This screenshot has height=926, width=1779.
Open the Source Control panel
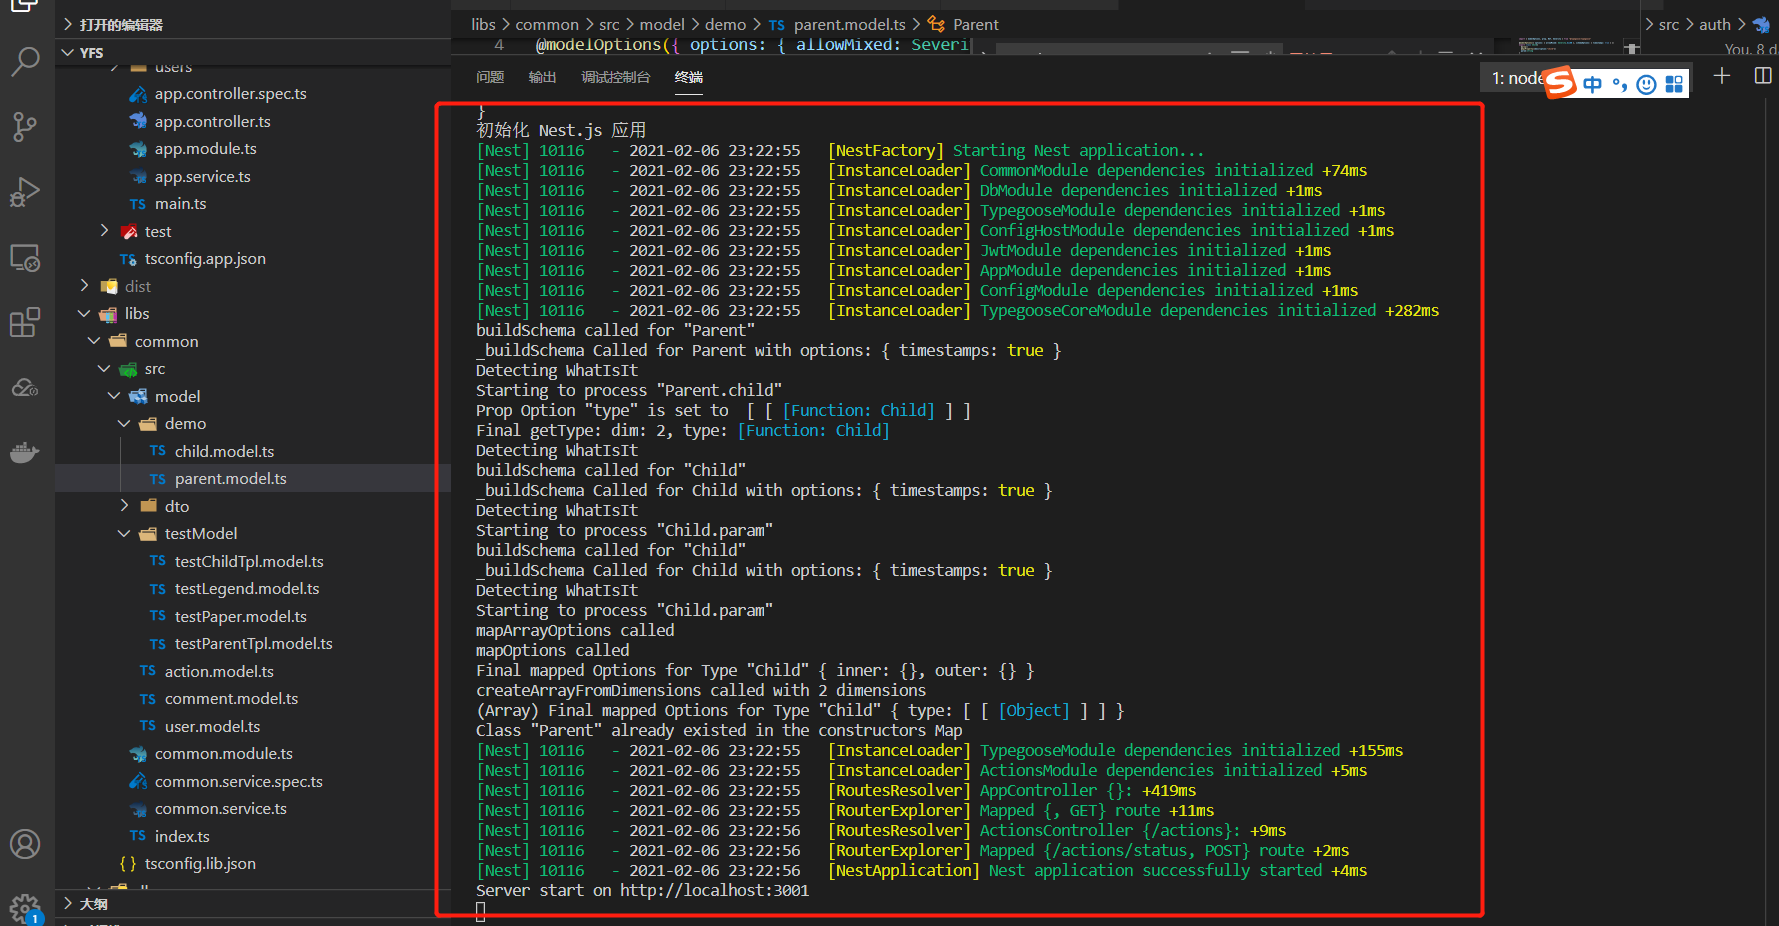(25, 126)
